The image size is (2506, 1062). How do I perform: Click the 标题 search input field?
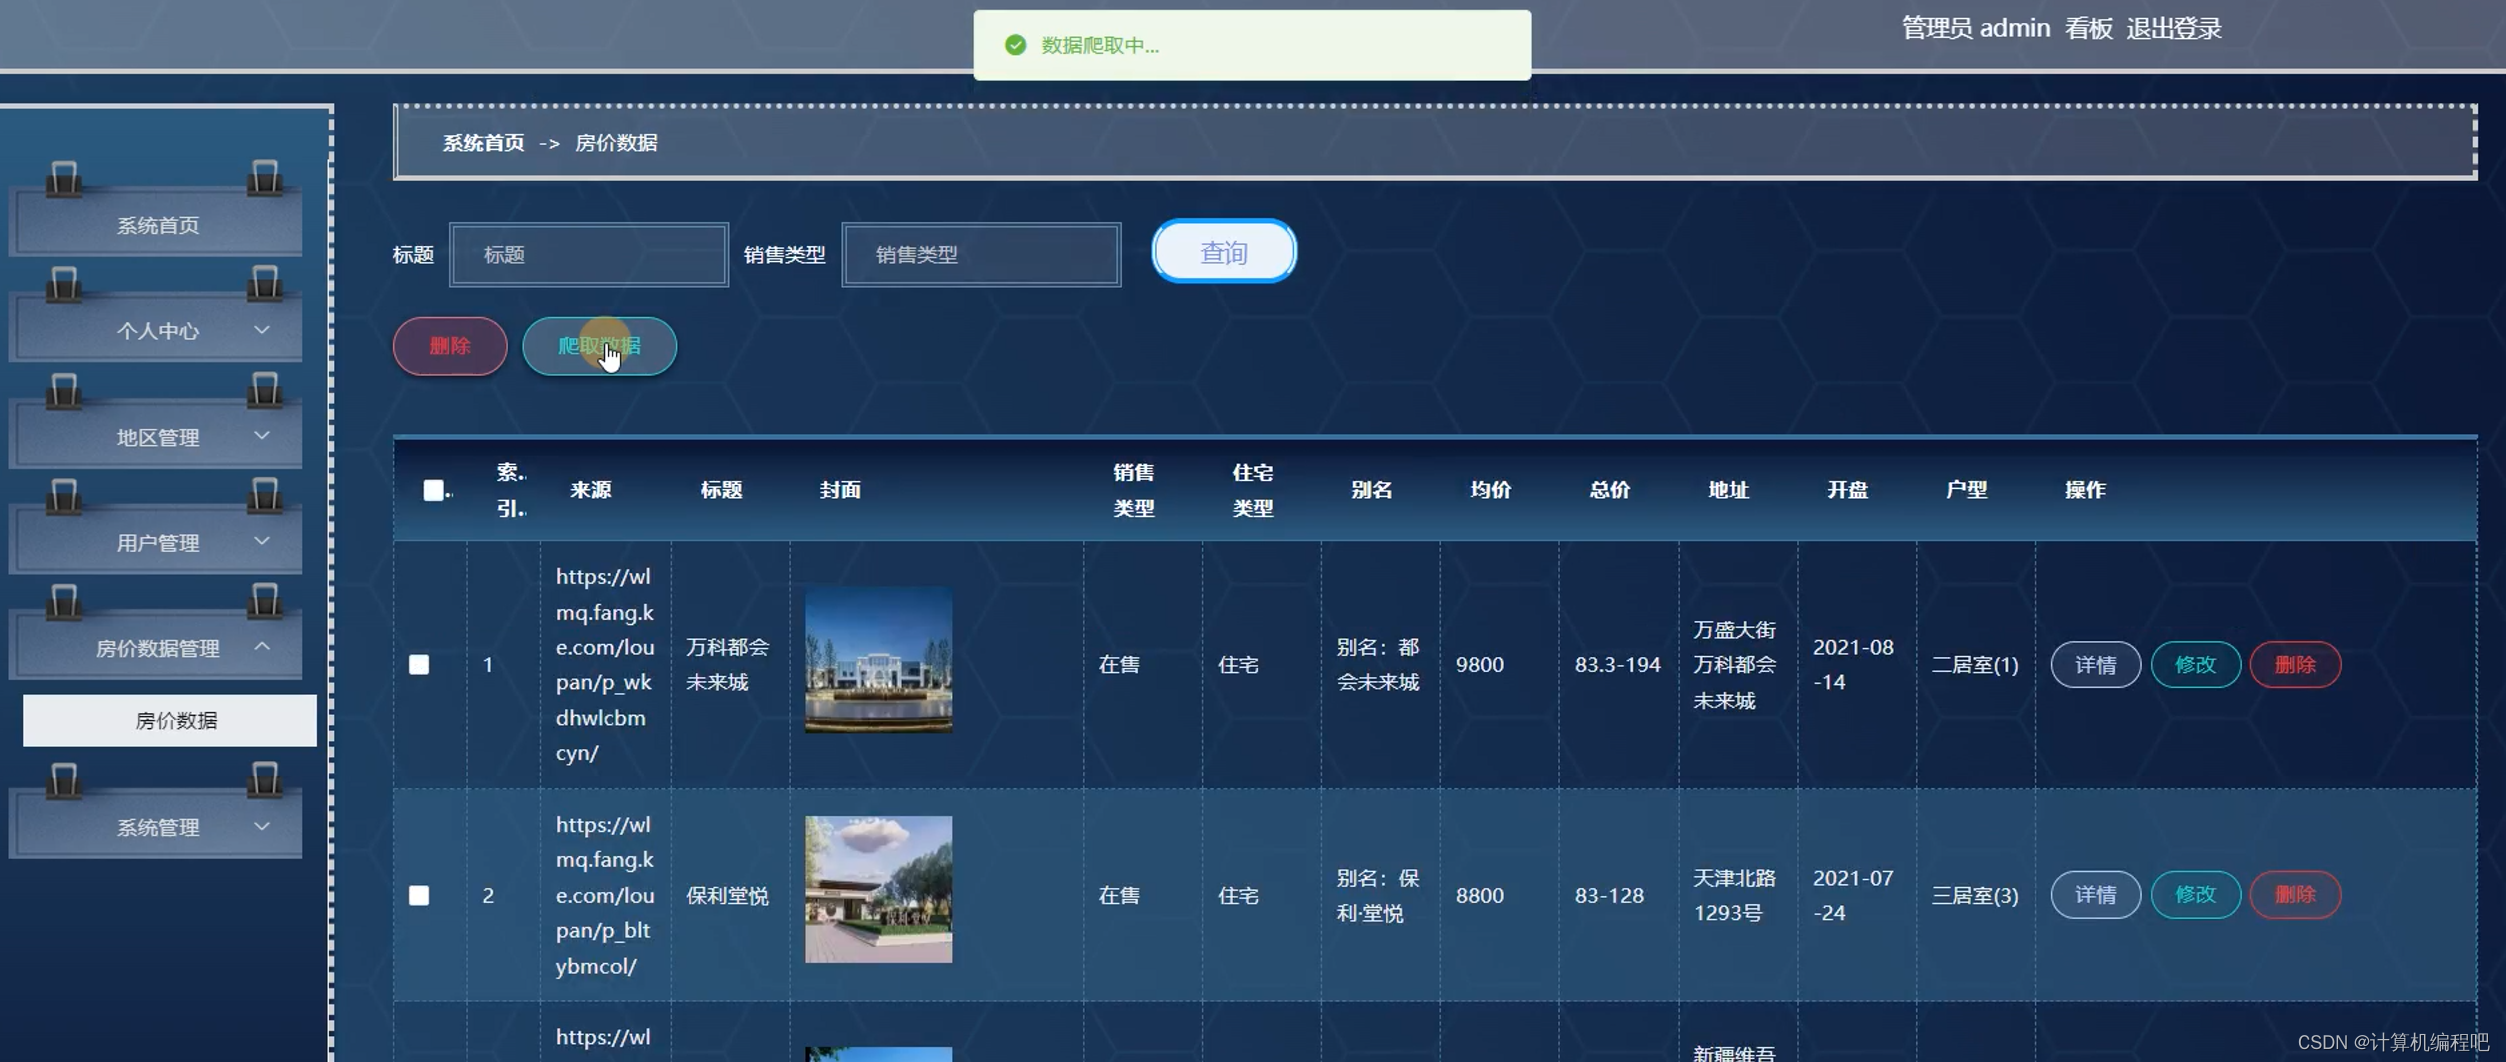(x=588, y=255)
